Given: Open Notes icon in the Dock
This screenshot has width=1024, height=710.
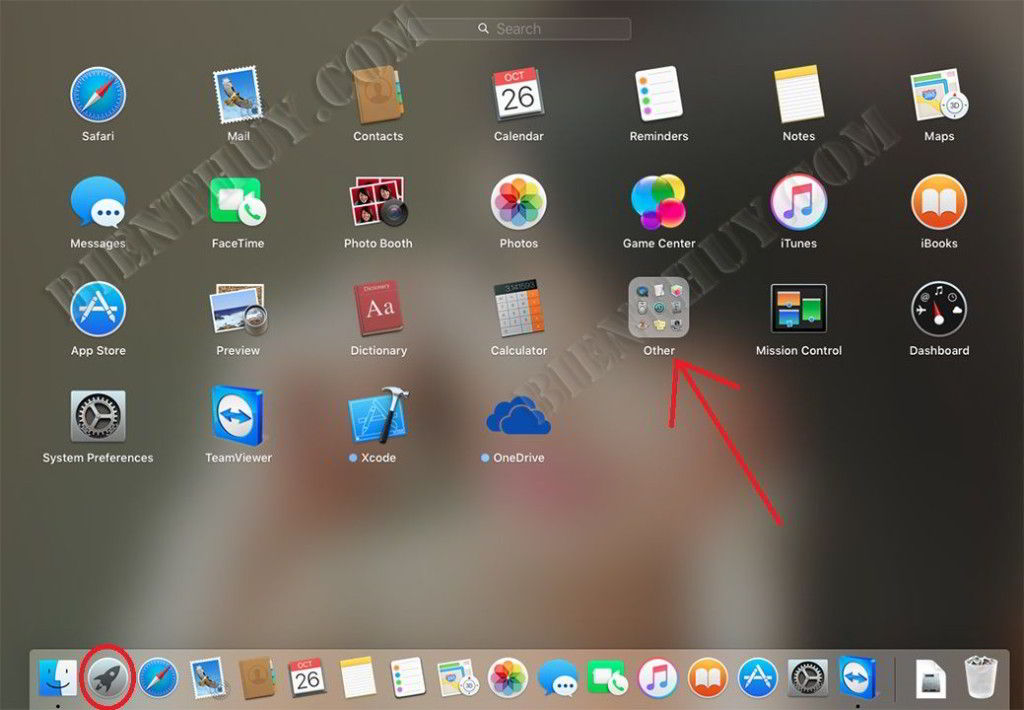Looking at the screenshot, I should [x=357, y=678].
